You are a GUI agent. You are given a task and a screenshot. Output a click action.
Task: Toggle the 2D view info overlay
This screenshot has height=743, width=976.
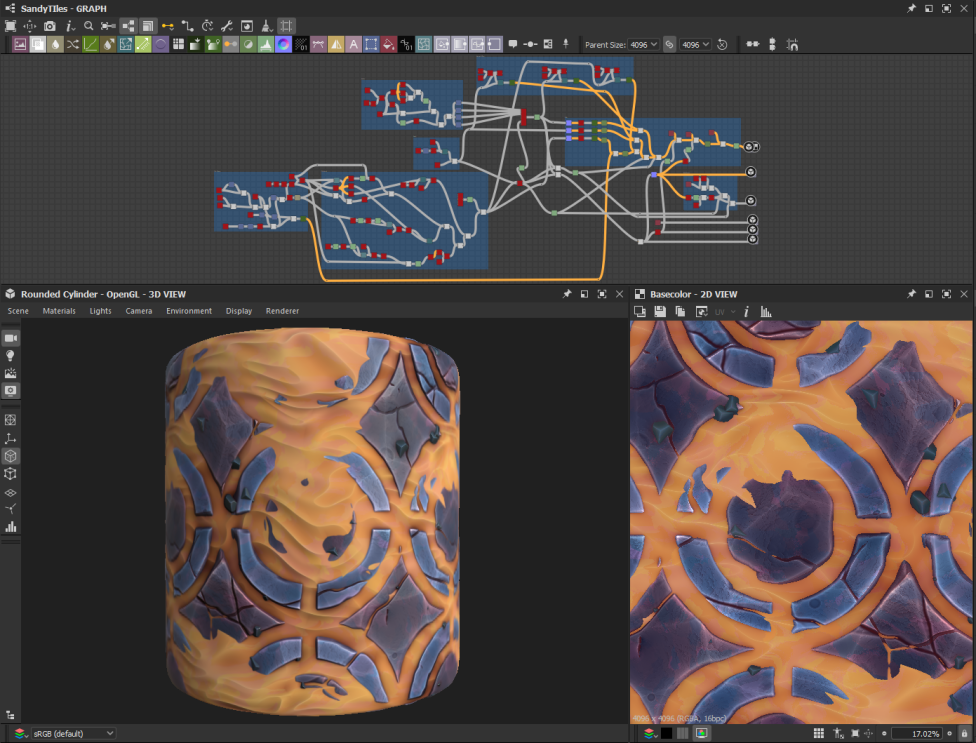[746, 311]
